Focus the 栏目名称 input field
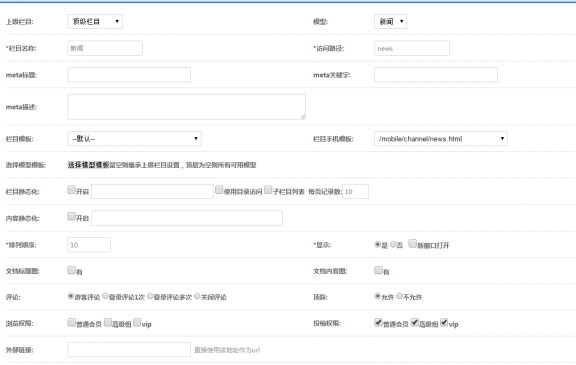576x365 pixels. tap(105, 48)
